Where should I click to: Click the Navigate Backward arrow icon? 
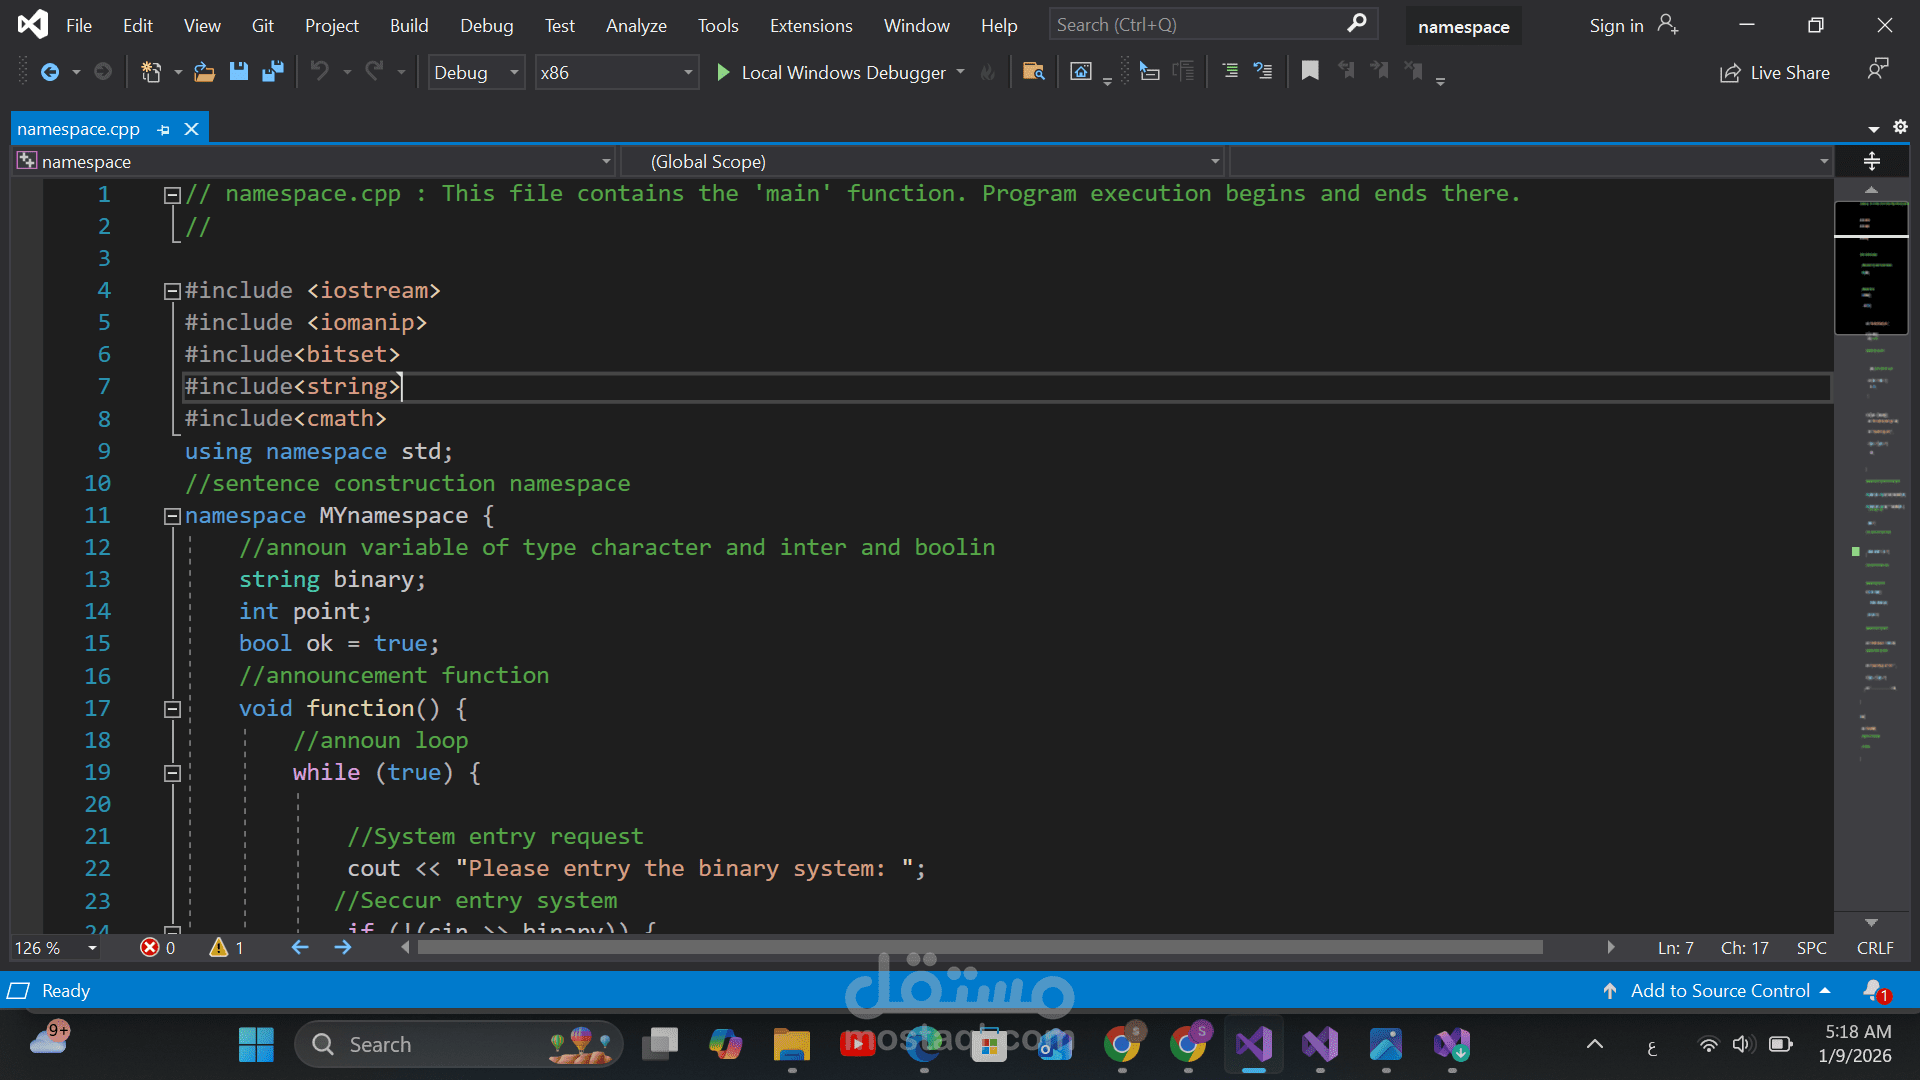pyautogui.click(x=49, y=72)
